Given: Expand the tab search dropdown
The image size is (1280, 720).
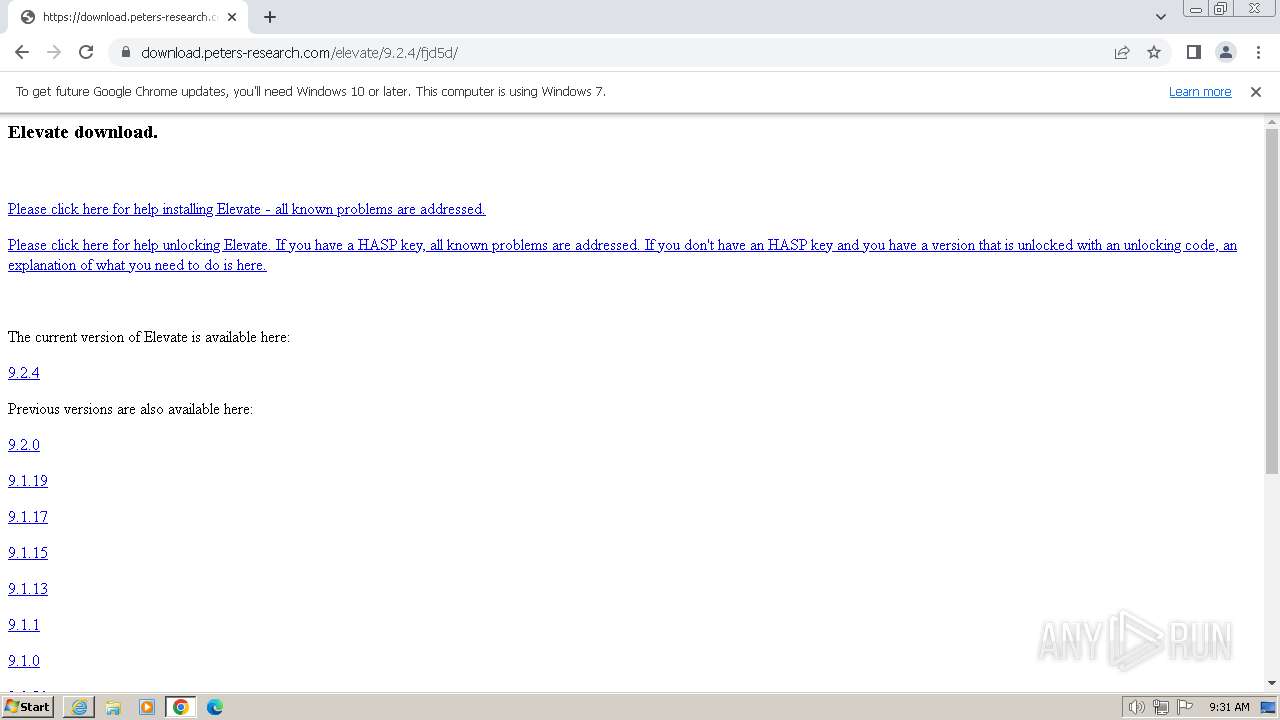Looking at the screenshot, I should (x=1160, y=17).
